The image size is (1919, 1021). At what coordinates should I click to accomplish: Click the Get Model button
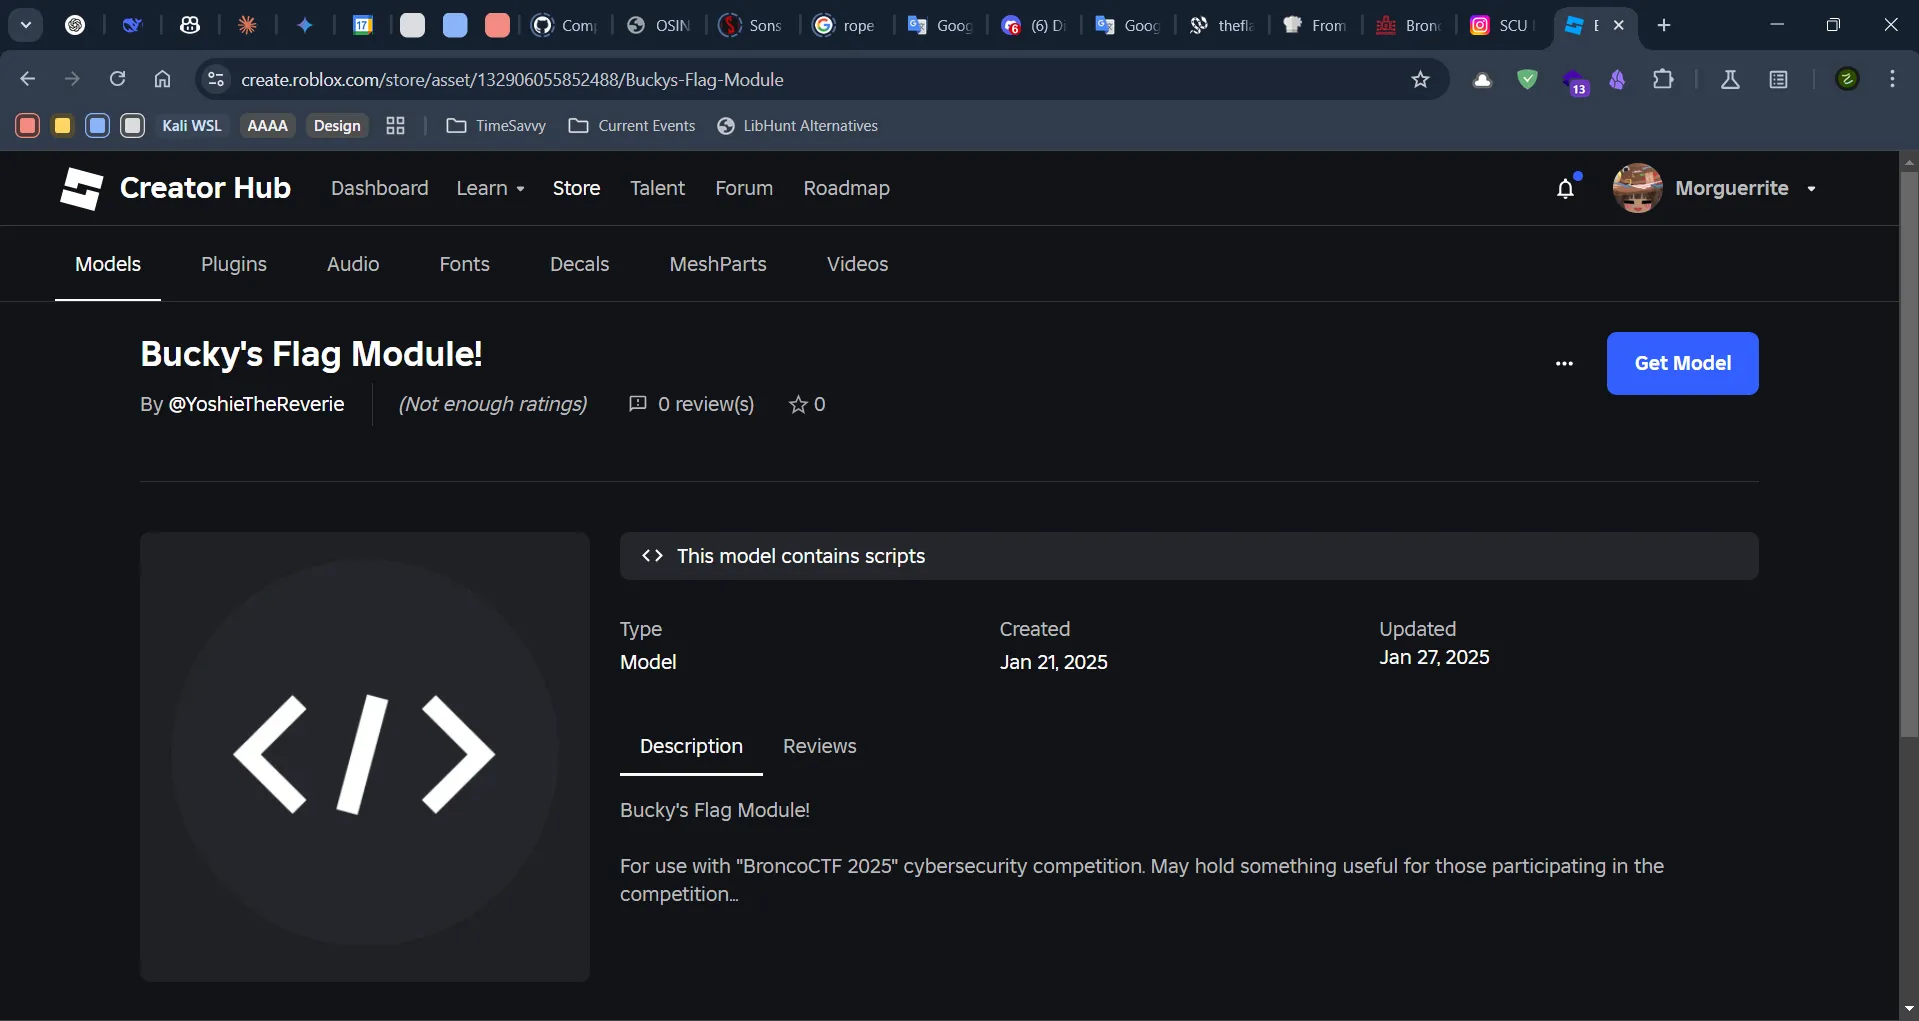1682,363
